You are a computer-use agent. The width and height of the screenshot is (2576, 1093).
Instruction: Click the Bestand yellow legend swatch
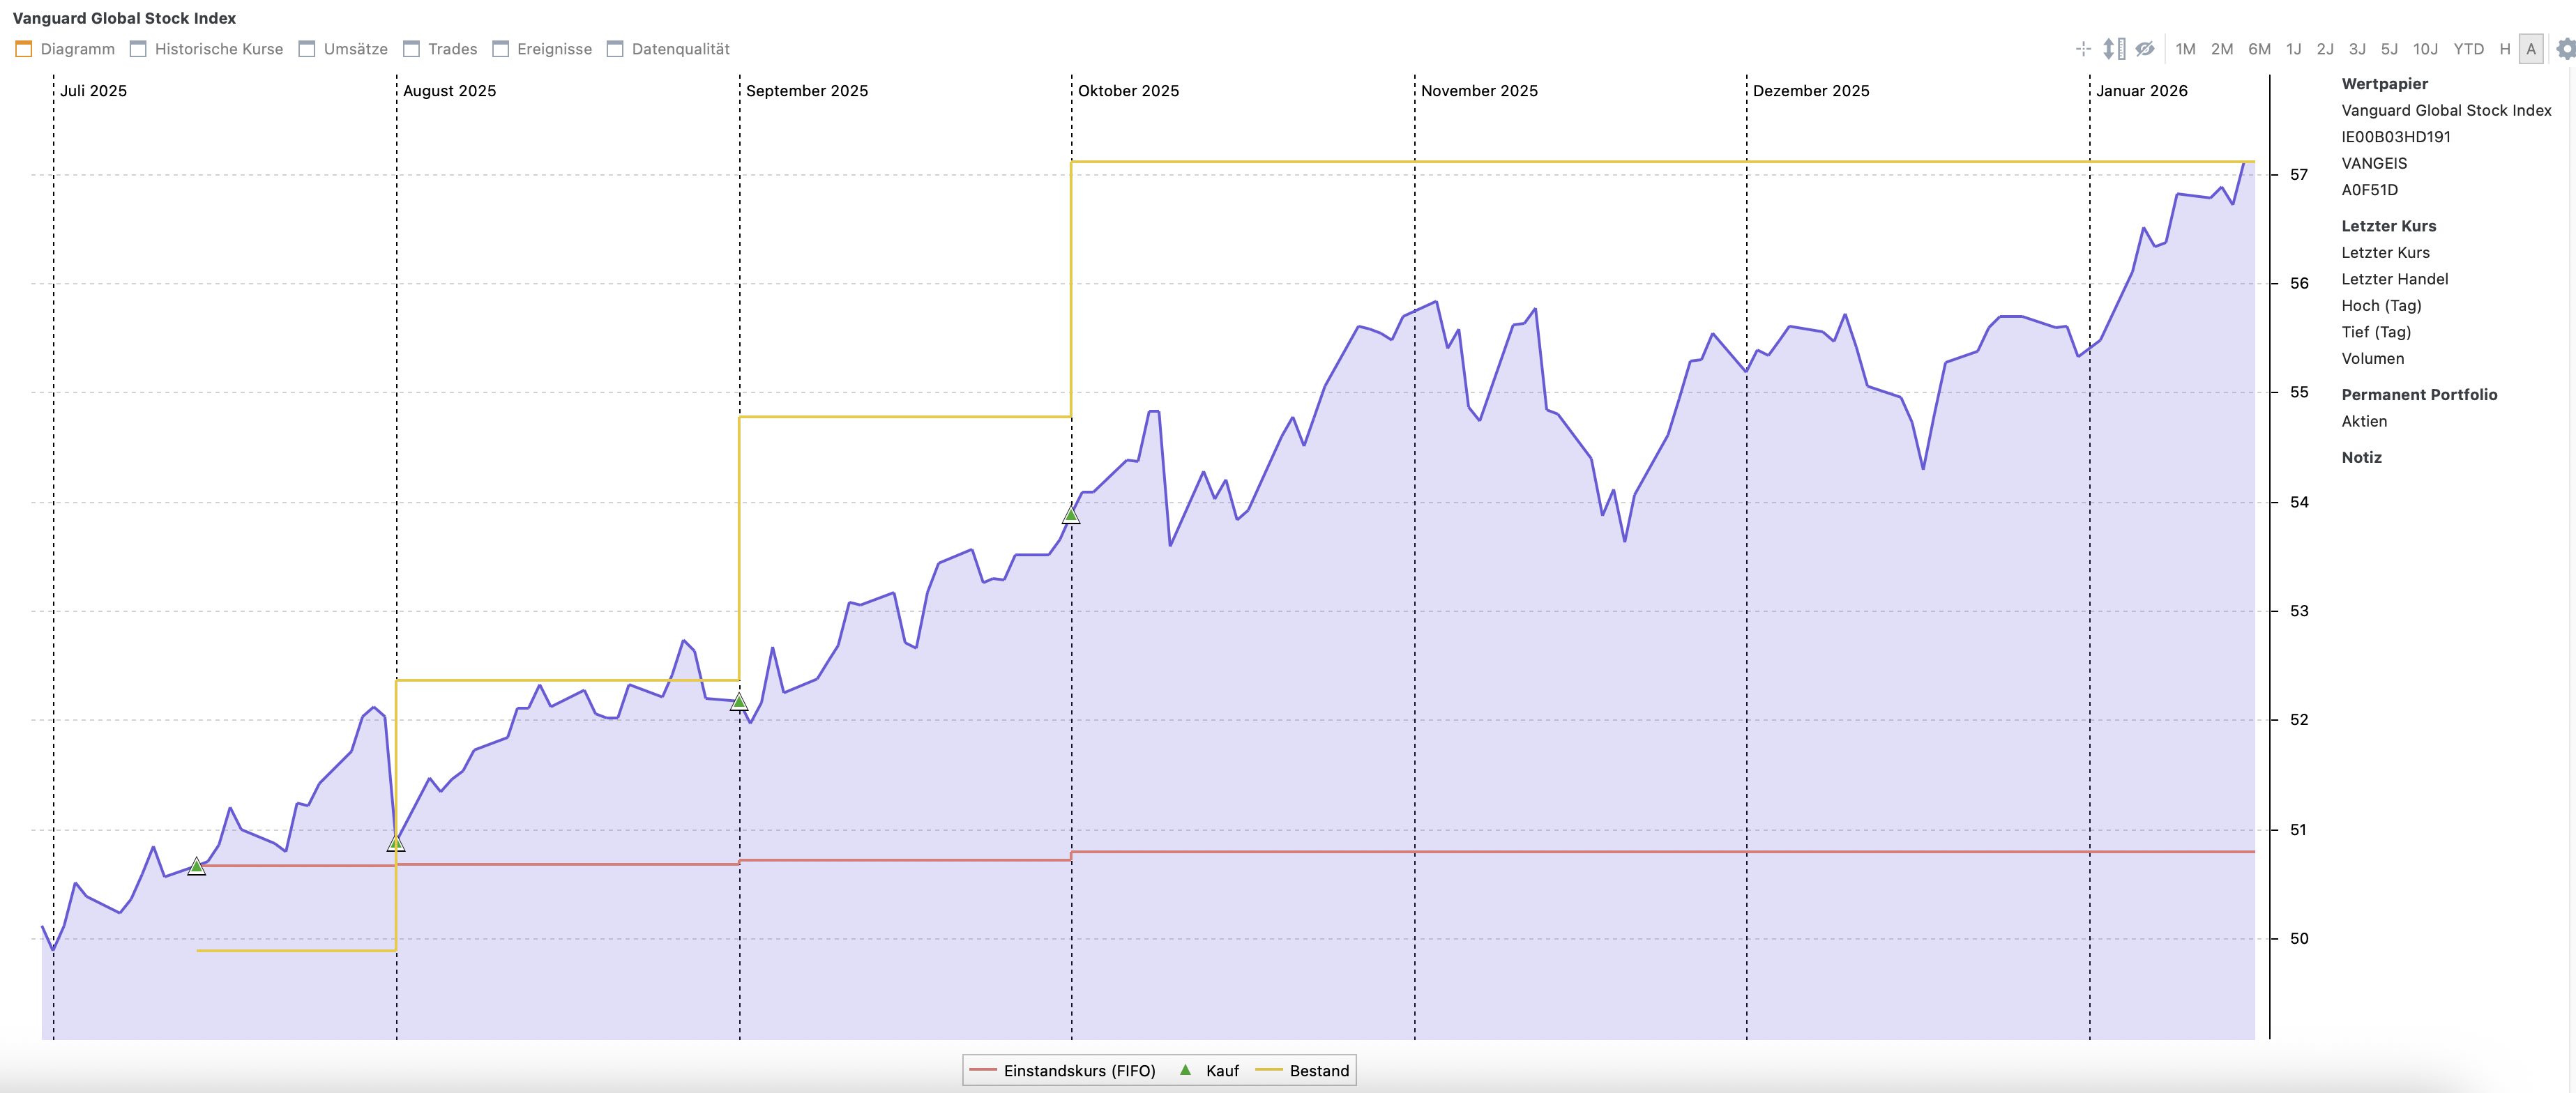tap(1268, 1071)
